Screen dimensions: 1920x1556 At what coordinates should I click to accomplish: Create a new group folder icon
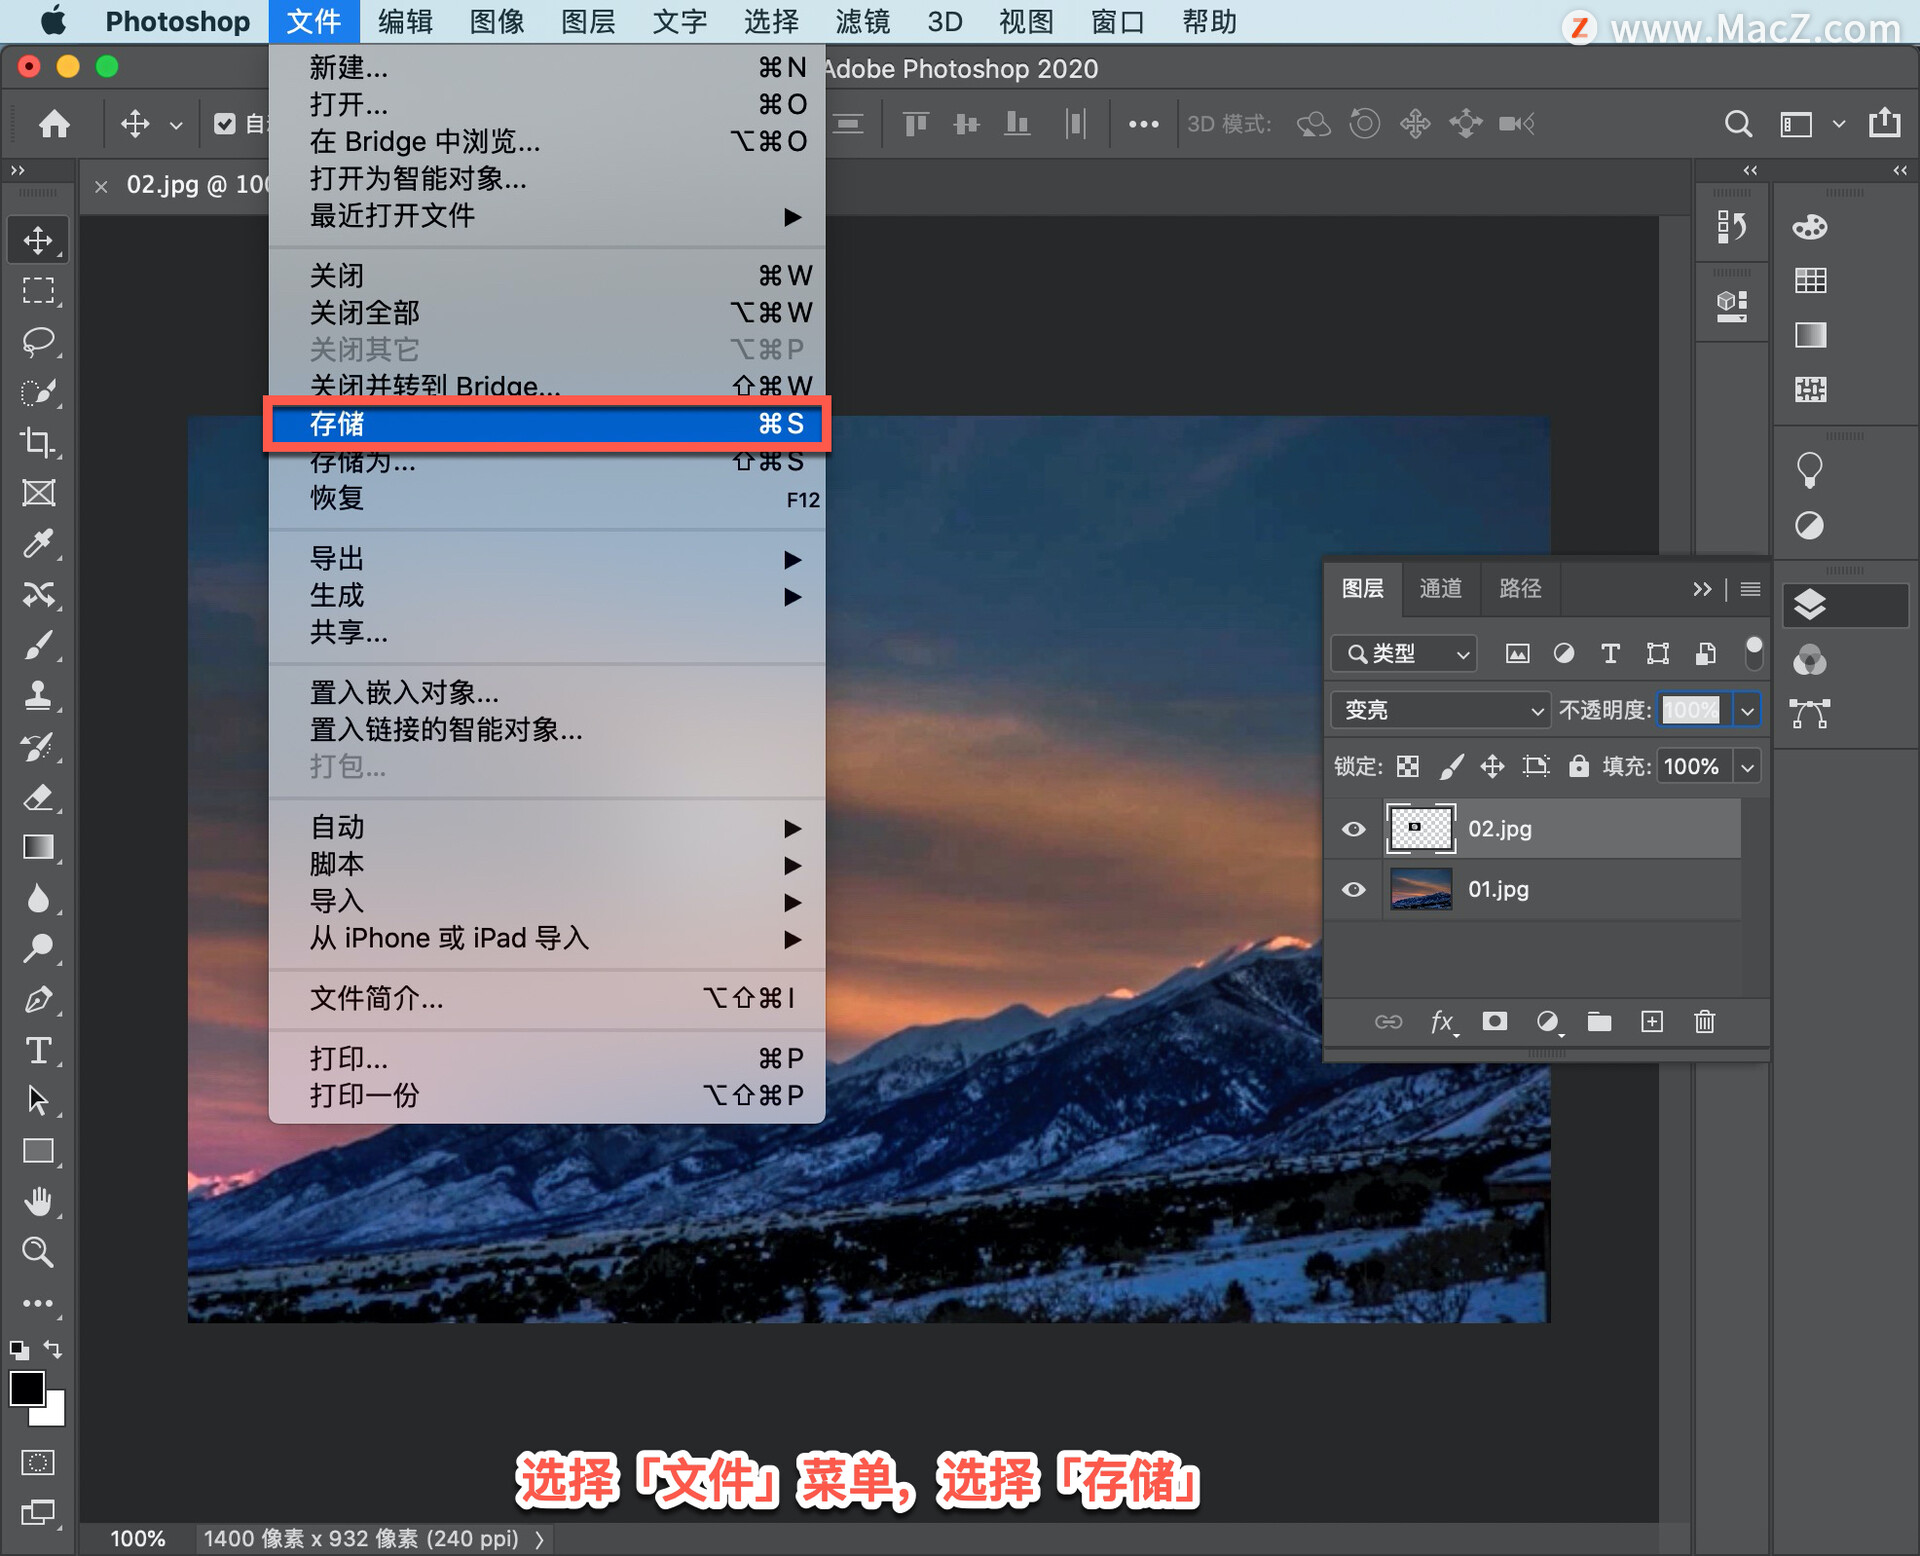pyautogui.click(x=1599, y=1021)
